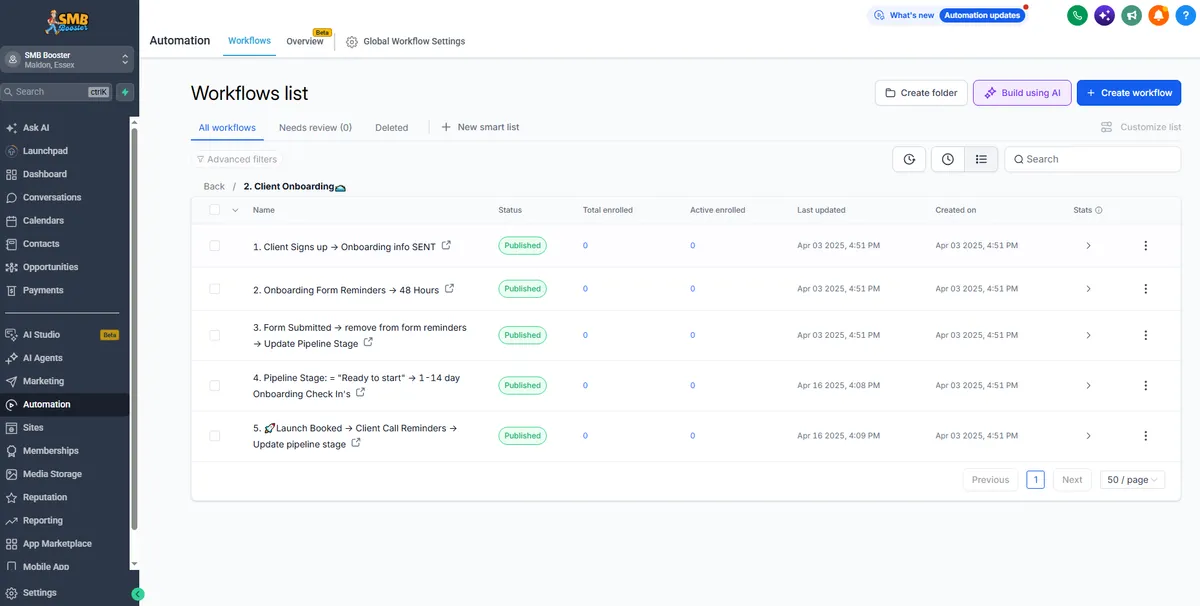Switch to the Overview tab
Screen dimensions: 1200x606
click(305, 41)
